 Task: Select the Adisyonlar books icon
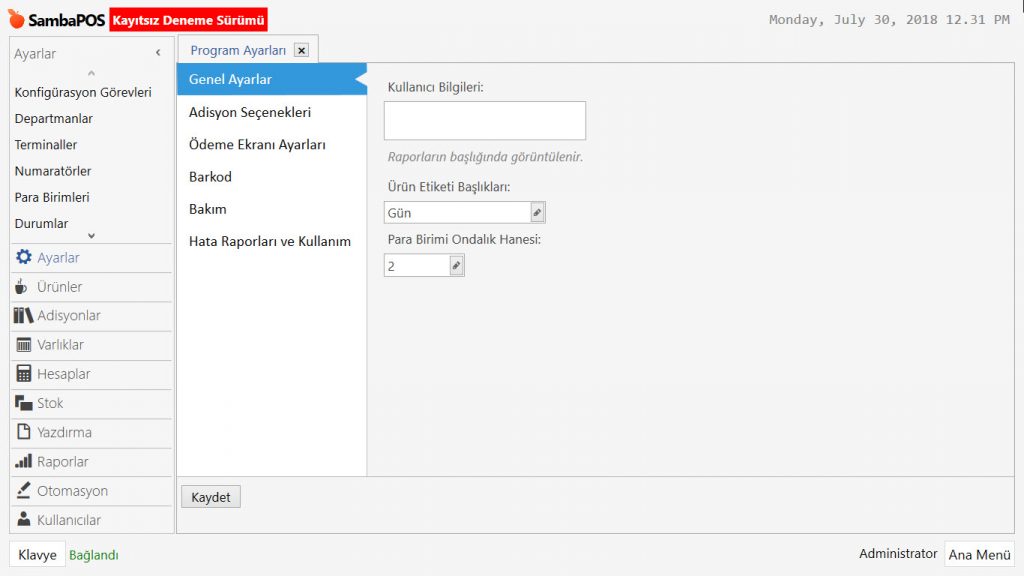(x=24, y=316)
